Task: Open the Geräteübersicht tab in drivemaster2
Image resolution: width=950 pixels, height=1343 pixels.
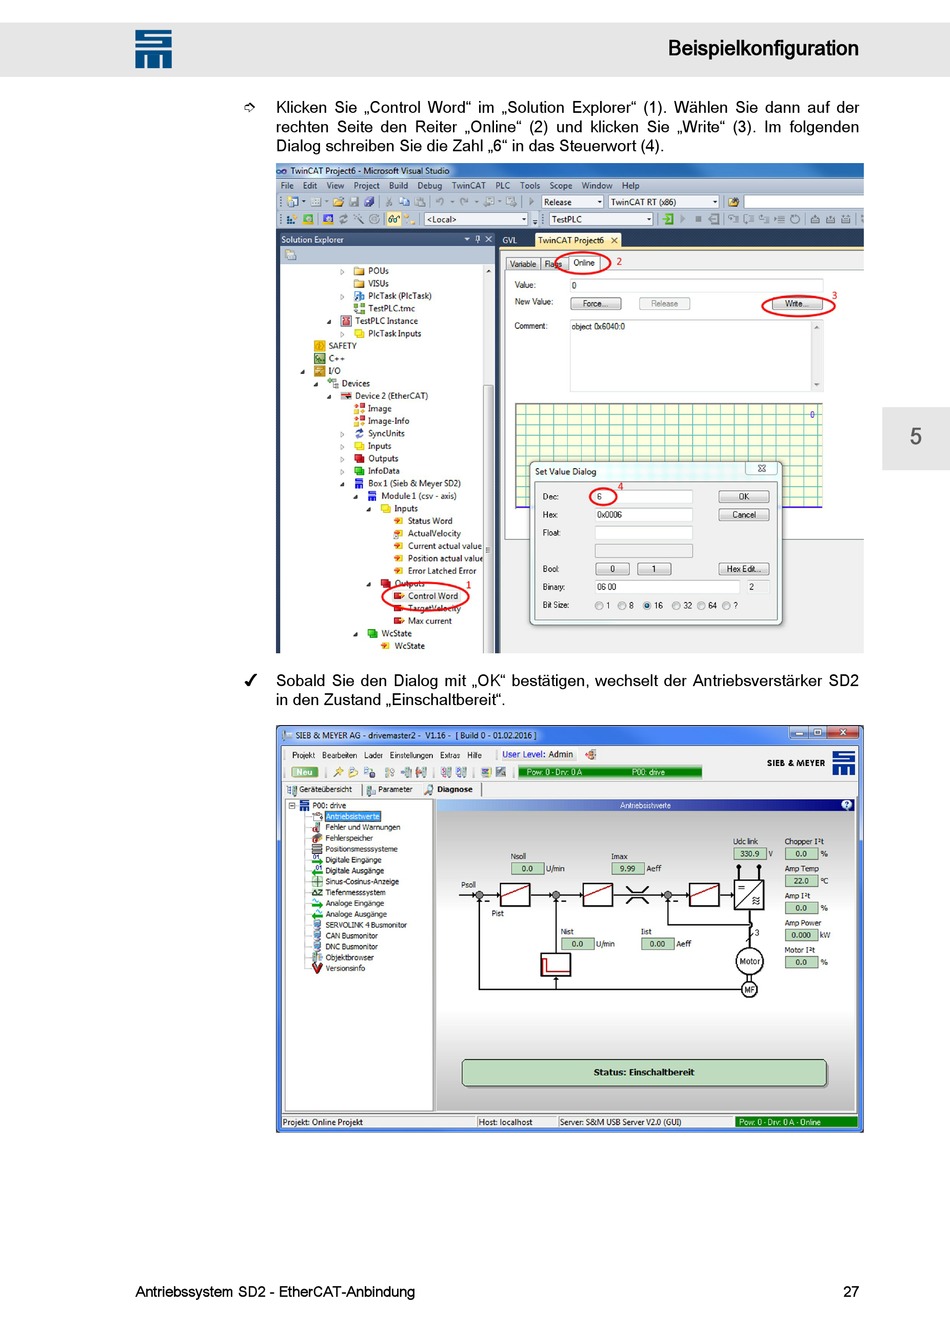Action: [x=320, y=790]
